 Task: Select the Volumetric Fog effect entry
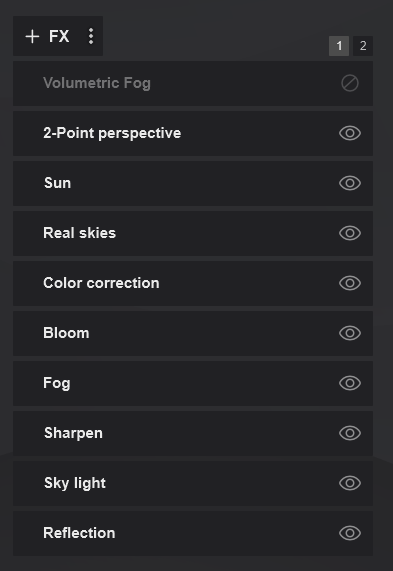[193, 83]
